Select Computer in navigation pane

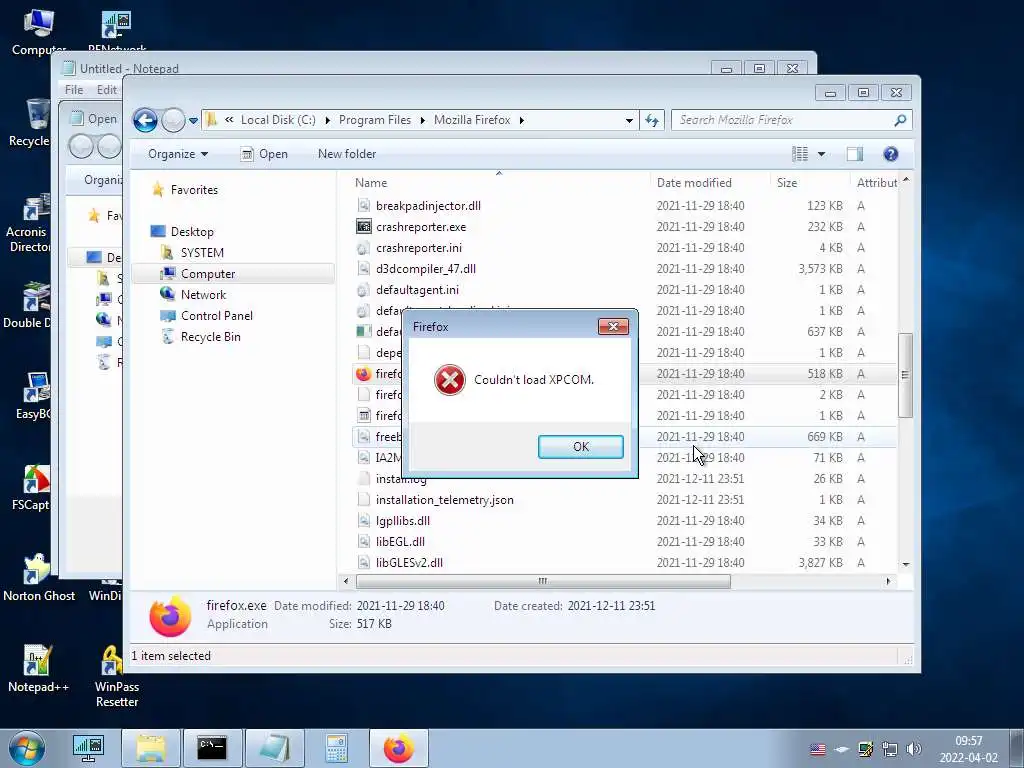pyautogui.click(x=208, y=274)
